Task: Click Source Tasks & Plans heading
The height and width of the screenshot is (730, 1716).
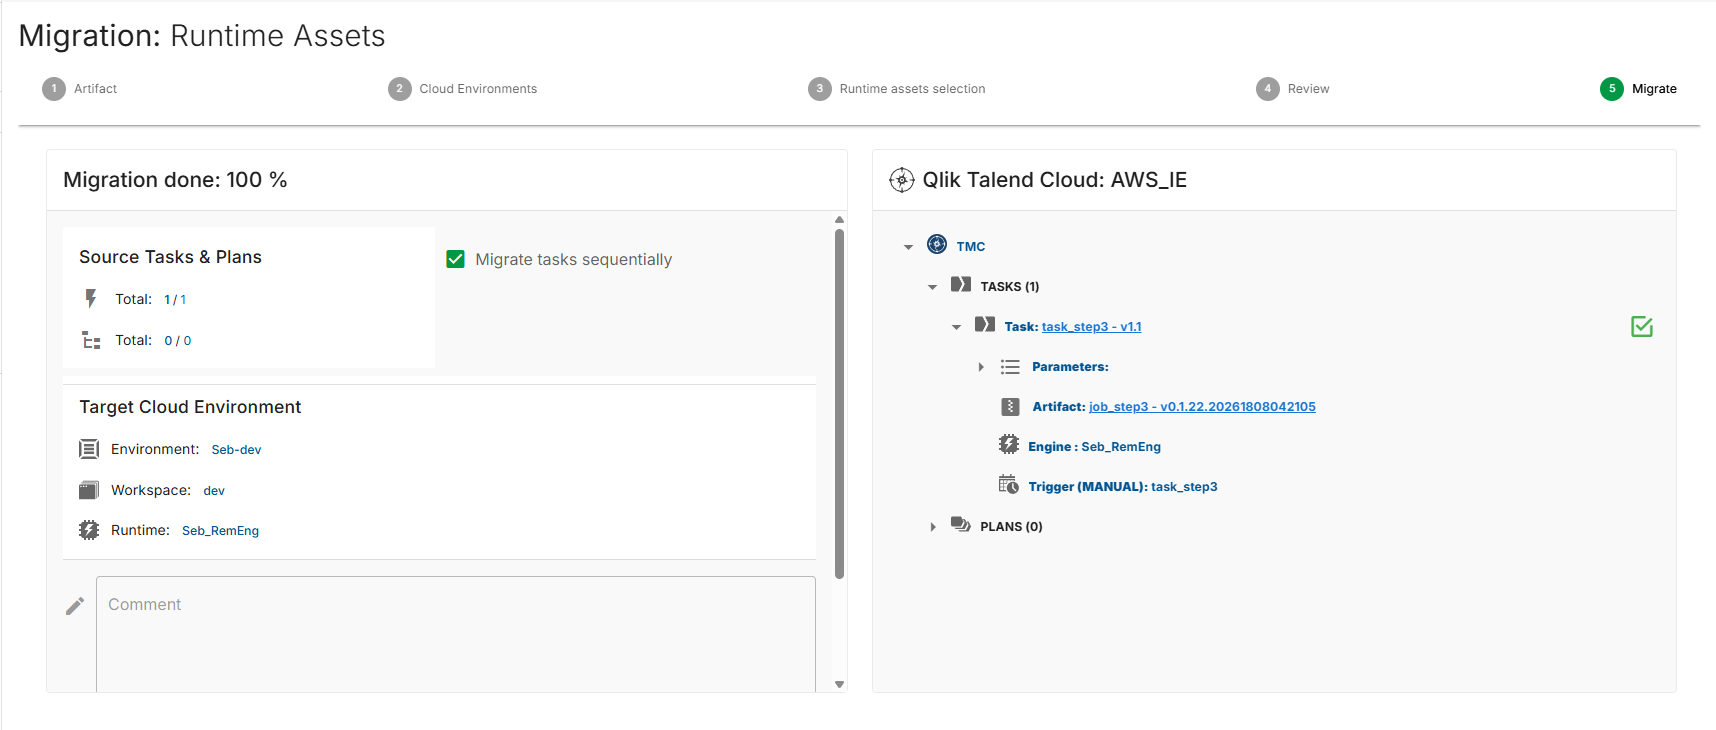Action: coord(170,257)
